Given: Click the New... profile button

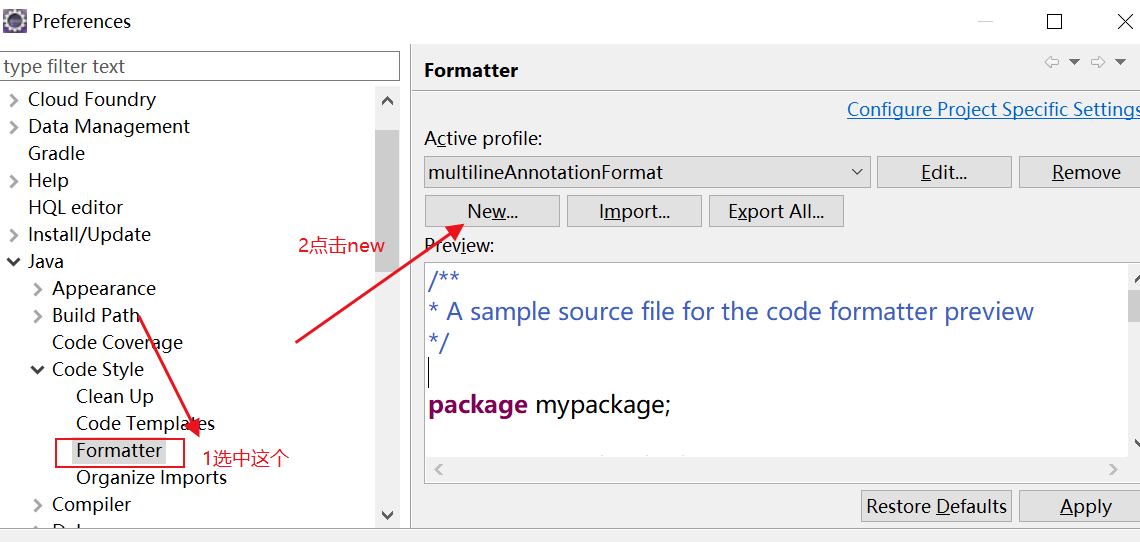Looking at the screenshot, I should point(492,211).
